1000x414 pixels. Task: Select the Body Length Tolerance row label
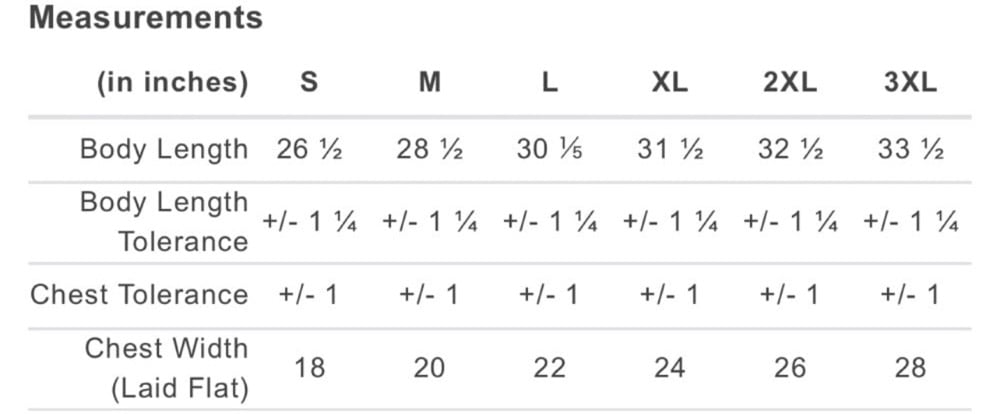point(164,221)
